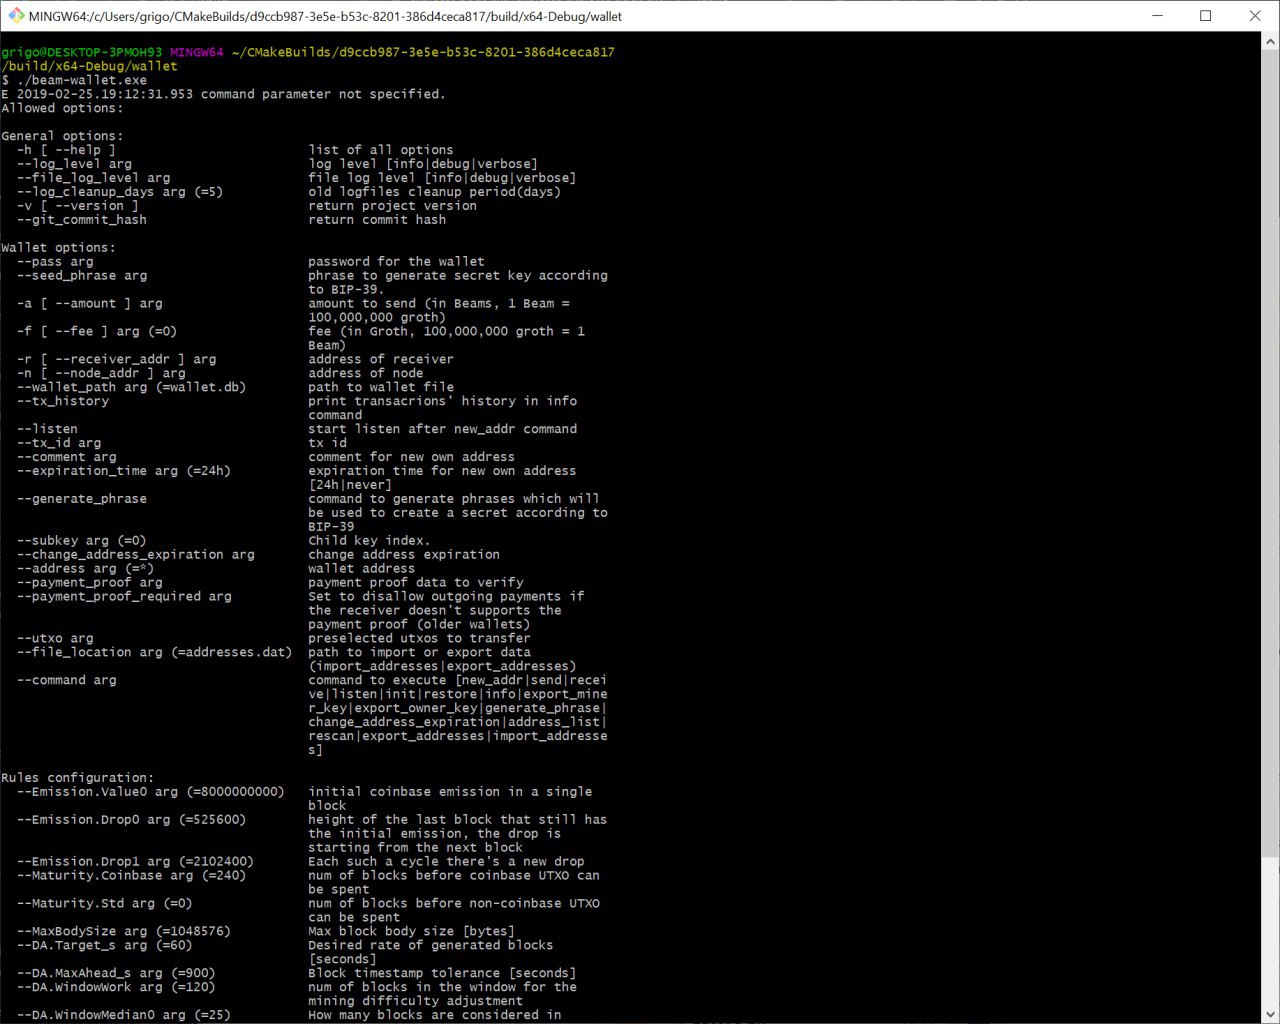Screen dimensions: 1280x1024
Task: Click the 'Allowed options:' line
Action: pyautogui.click(x=62, y=108)
